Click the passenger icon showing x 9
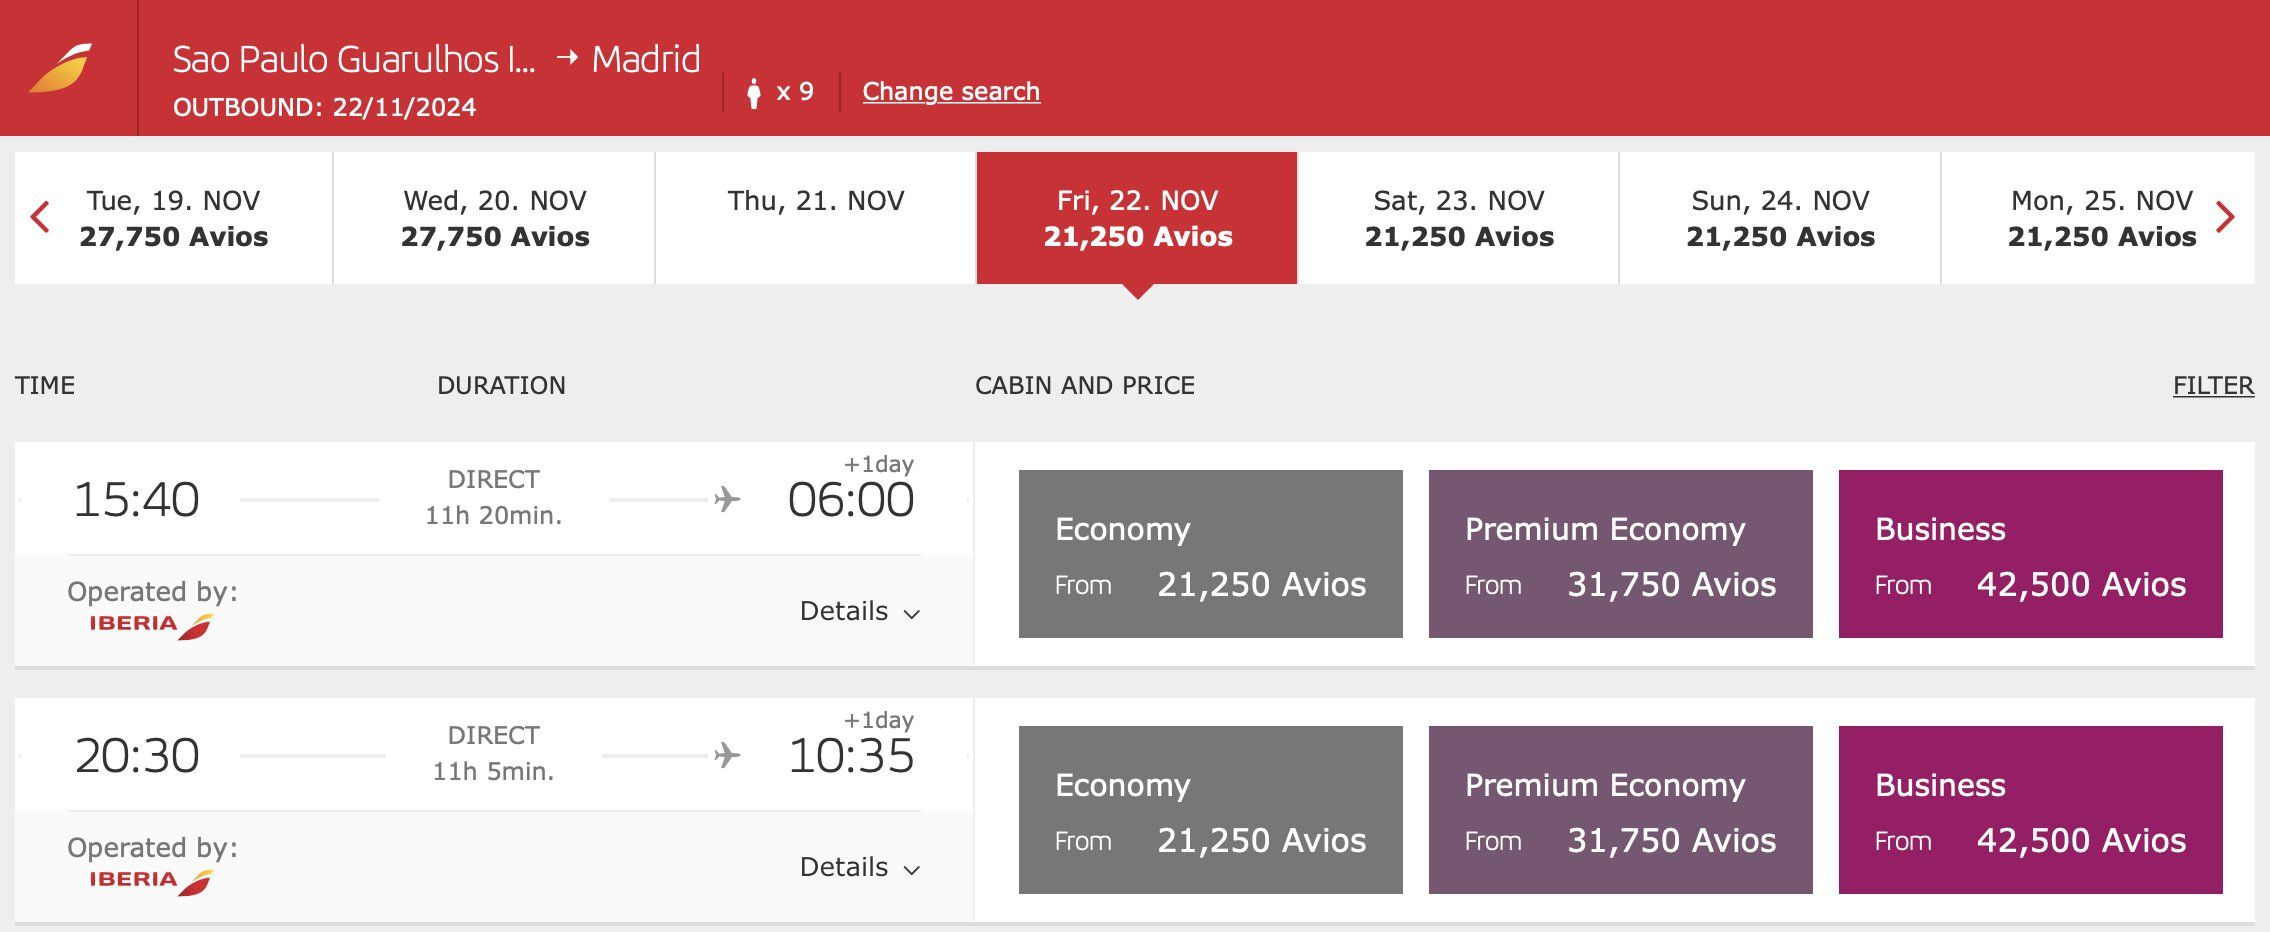The height and width of the screenshot is (932, 2270). point(754,93)
